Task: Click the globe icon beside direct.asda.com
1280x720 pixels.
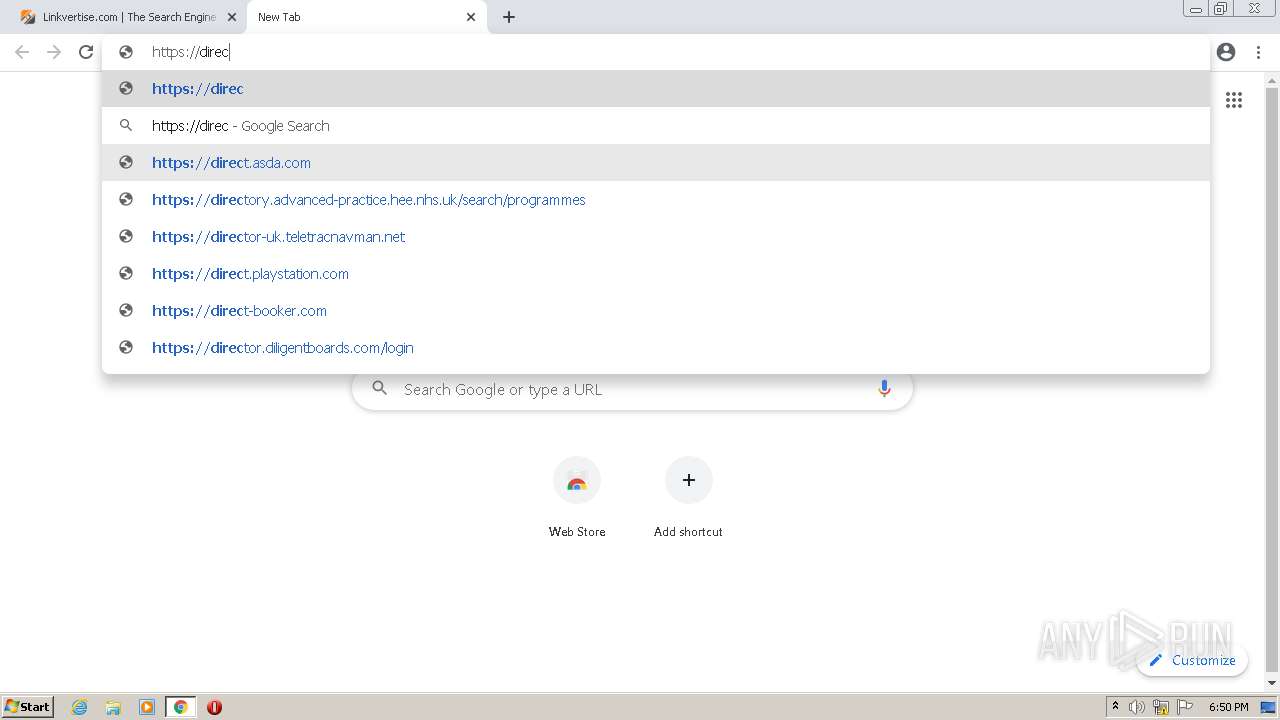Action: tap(126, 162)
